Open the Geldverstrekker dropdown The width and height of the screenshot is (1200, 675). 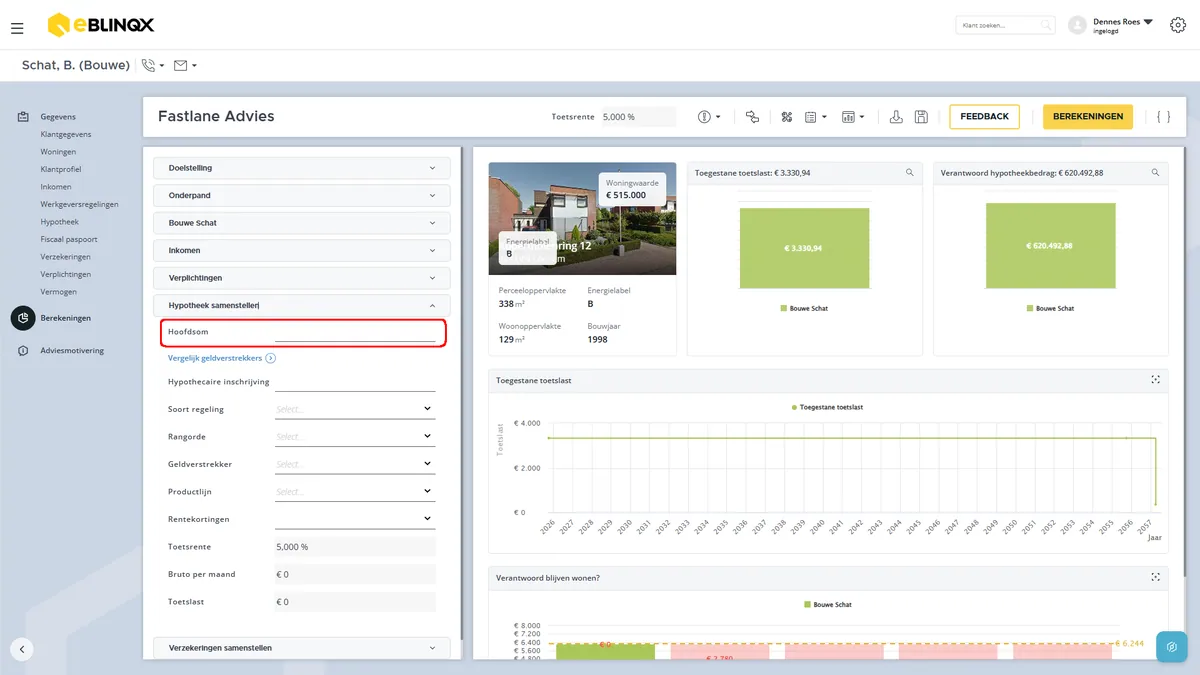[x=355, y=464]
